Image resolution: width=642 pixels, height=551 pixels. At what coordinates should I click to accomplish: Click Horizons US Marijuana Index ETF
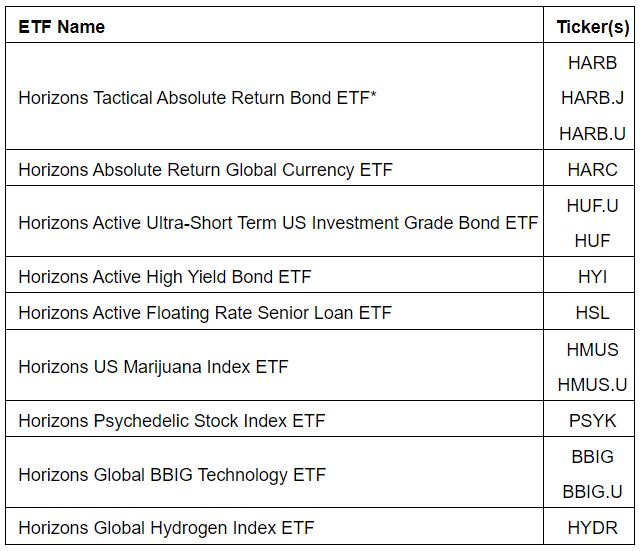tap(153, 367)
